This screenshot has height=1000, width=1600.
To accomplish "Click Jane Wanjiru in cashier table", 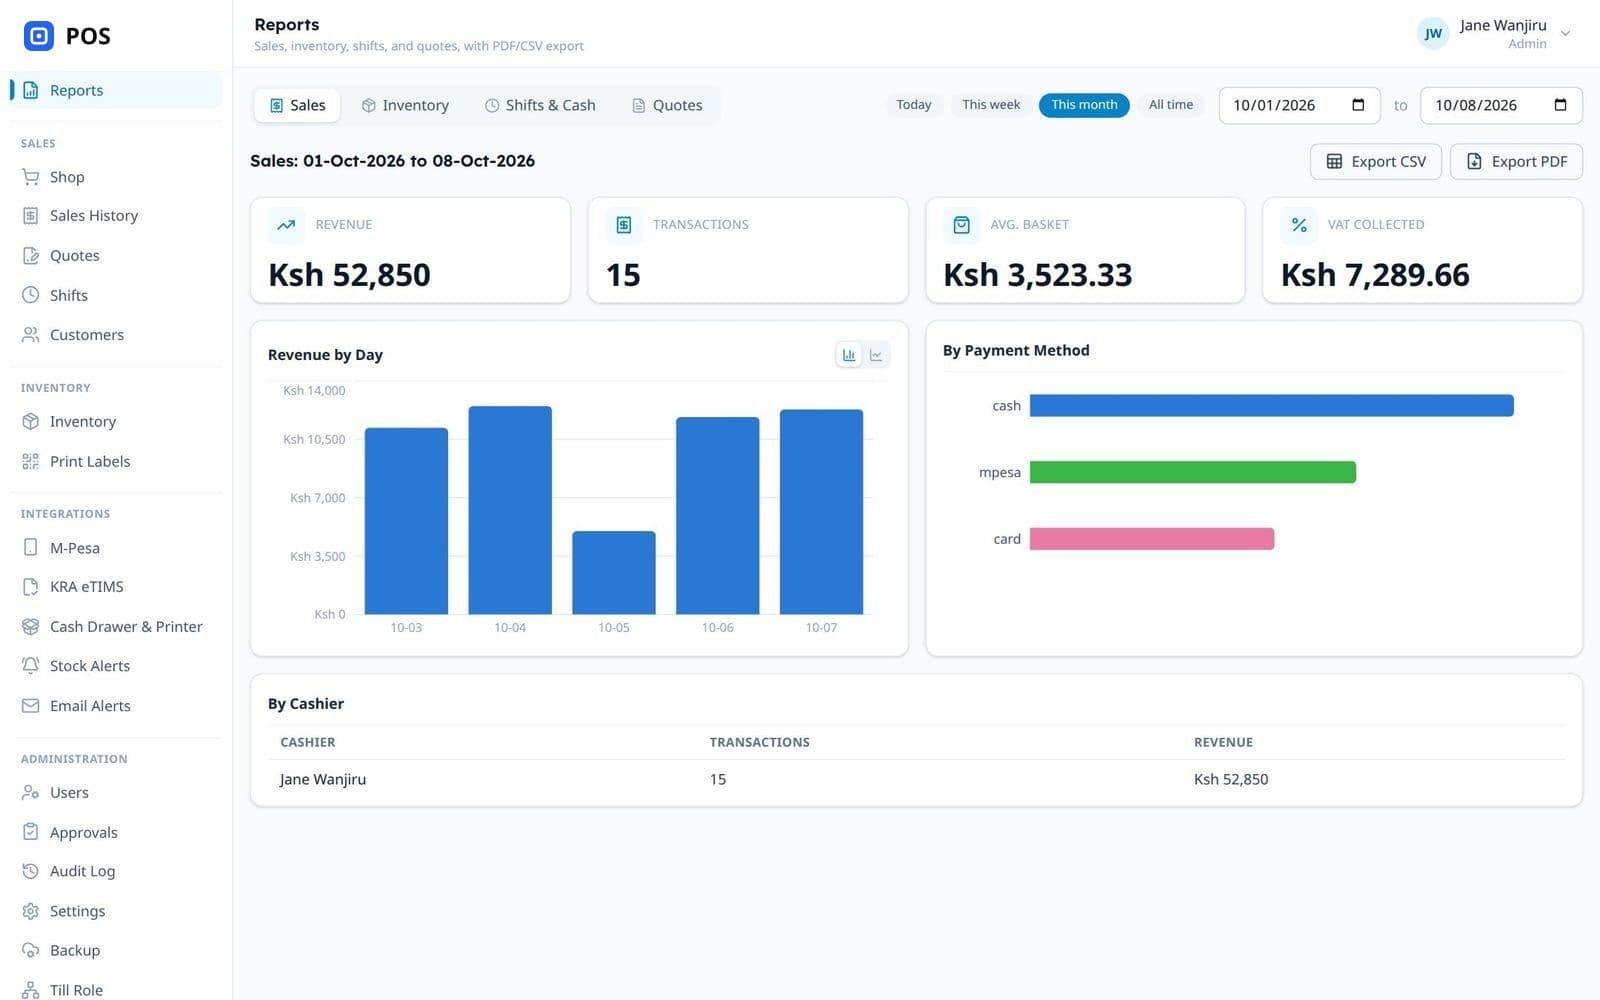I will [x=323, y=779].
